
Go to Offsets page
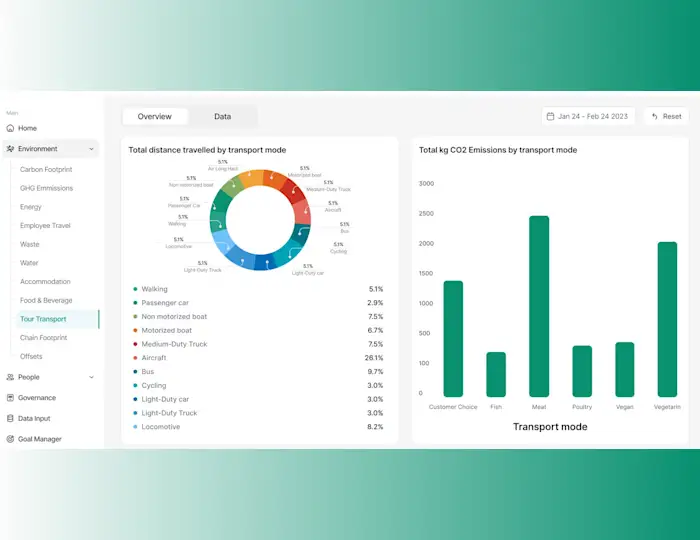coord(31,357)
